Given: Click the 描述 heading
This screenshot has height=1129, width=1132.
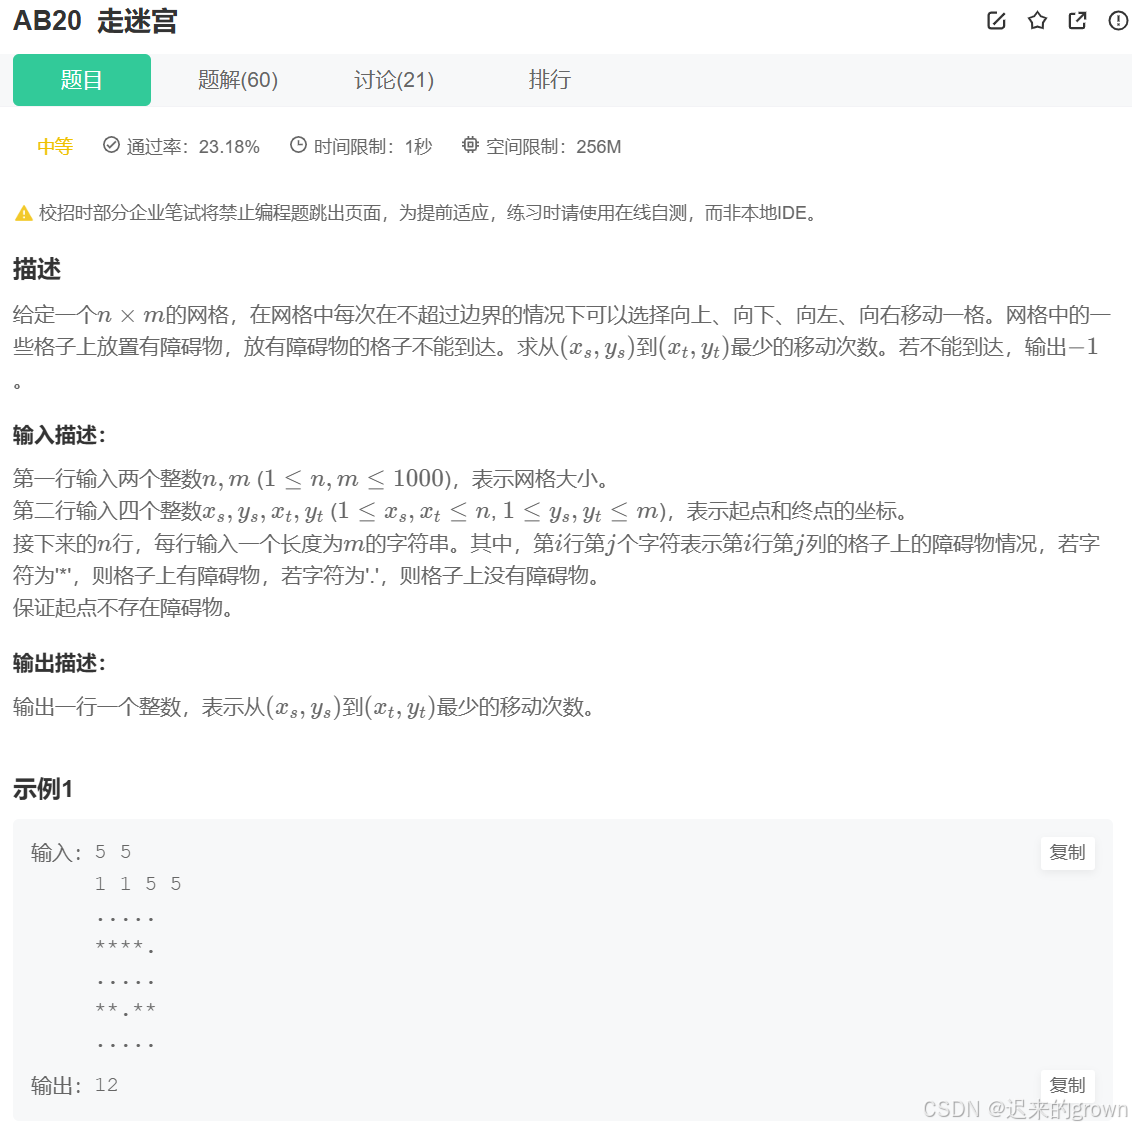Looking at the screenshot, I should pyautogui.click(x=37, y=269).
